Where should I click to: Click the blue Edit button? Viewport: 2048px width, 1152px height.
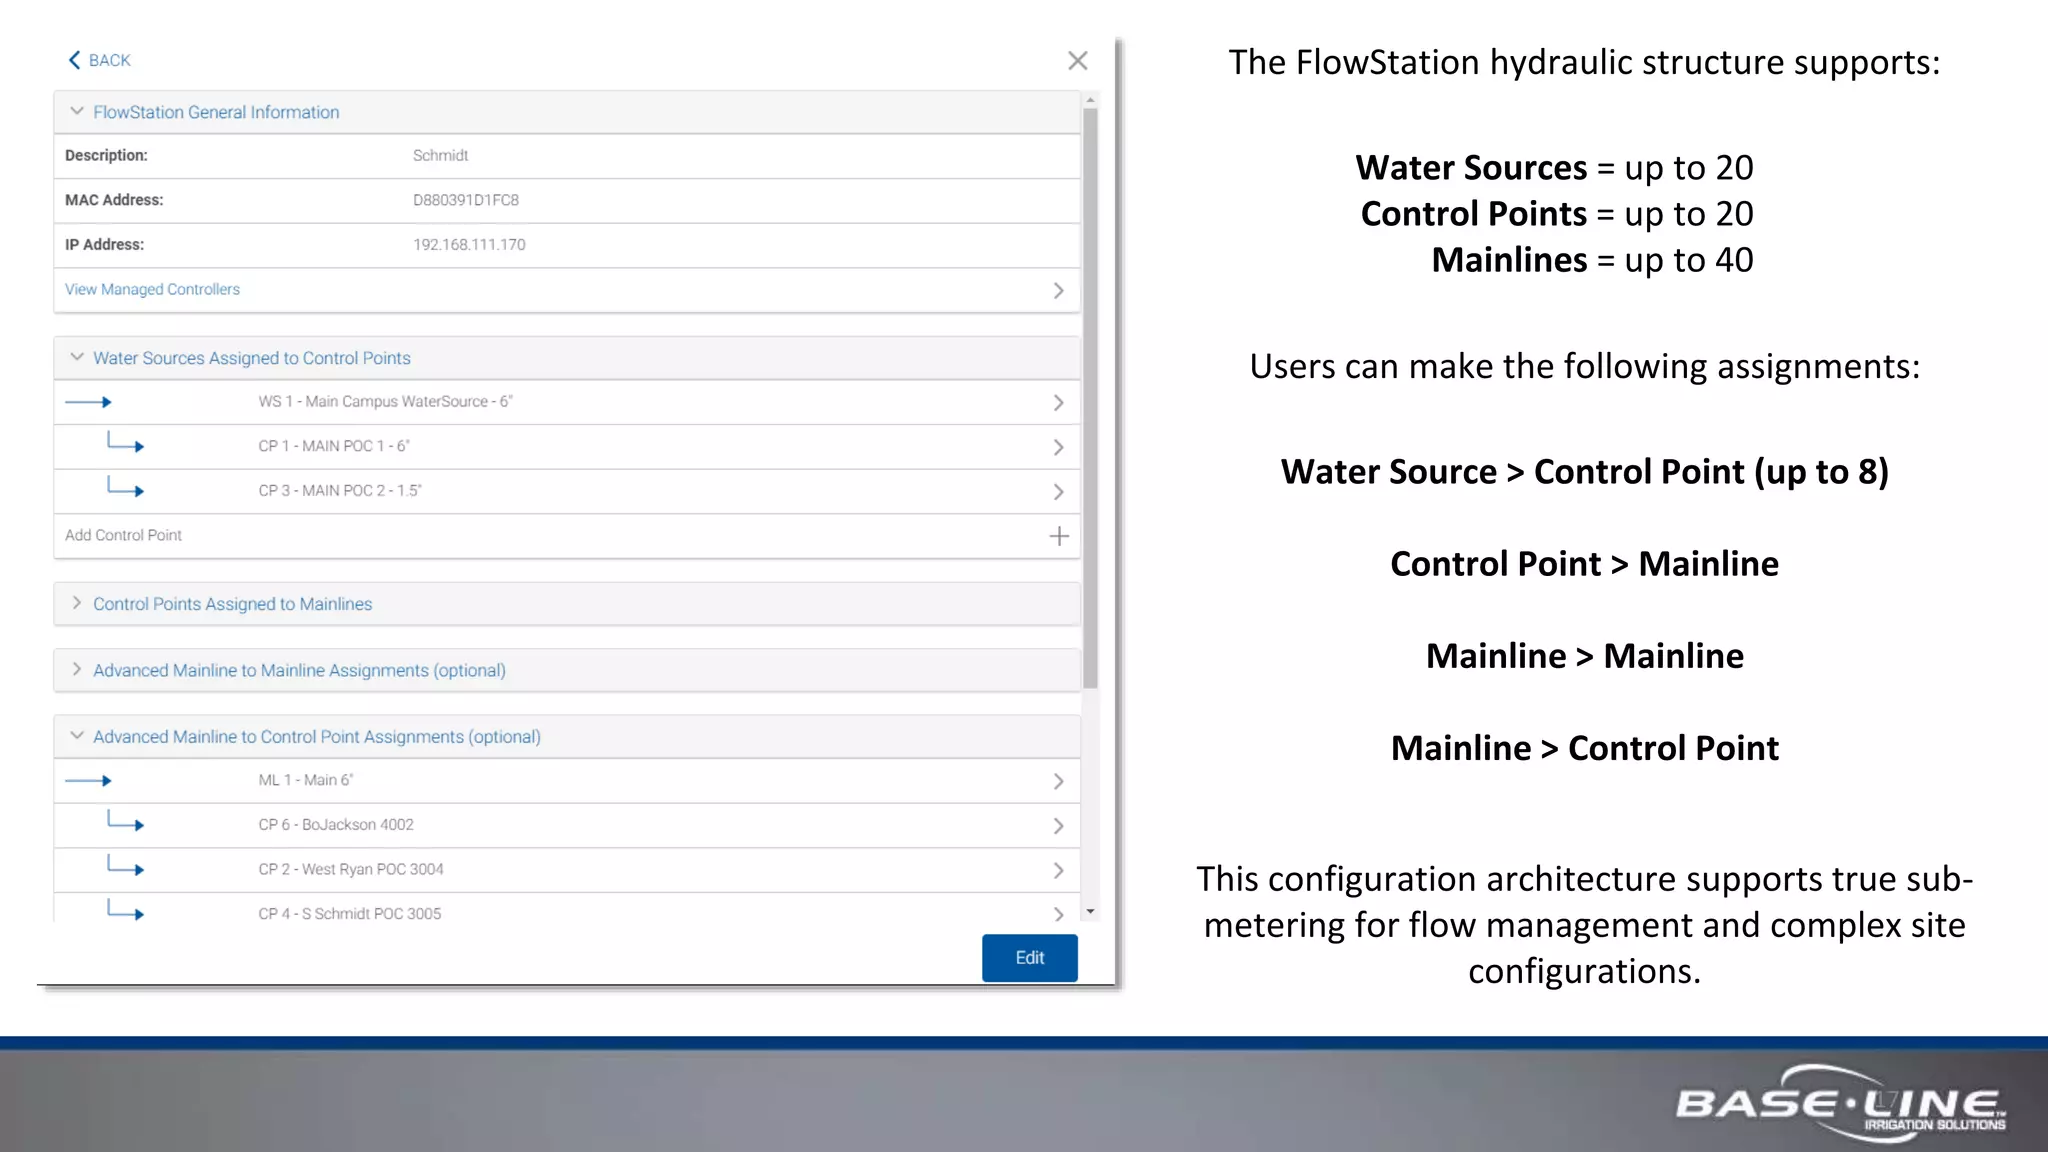click(1029, 958)
